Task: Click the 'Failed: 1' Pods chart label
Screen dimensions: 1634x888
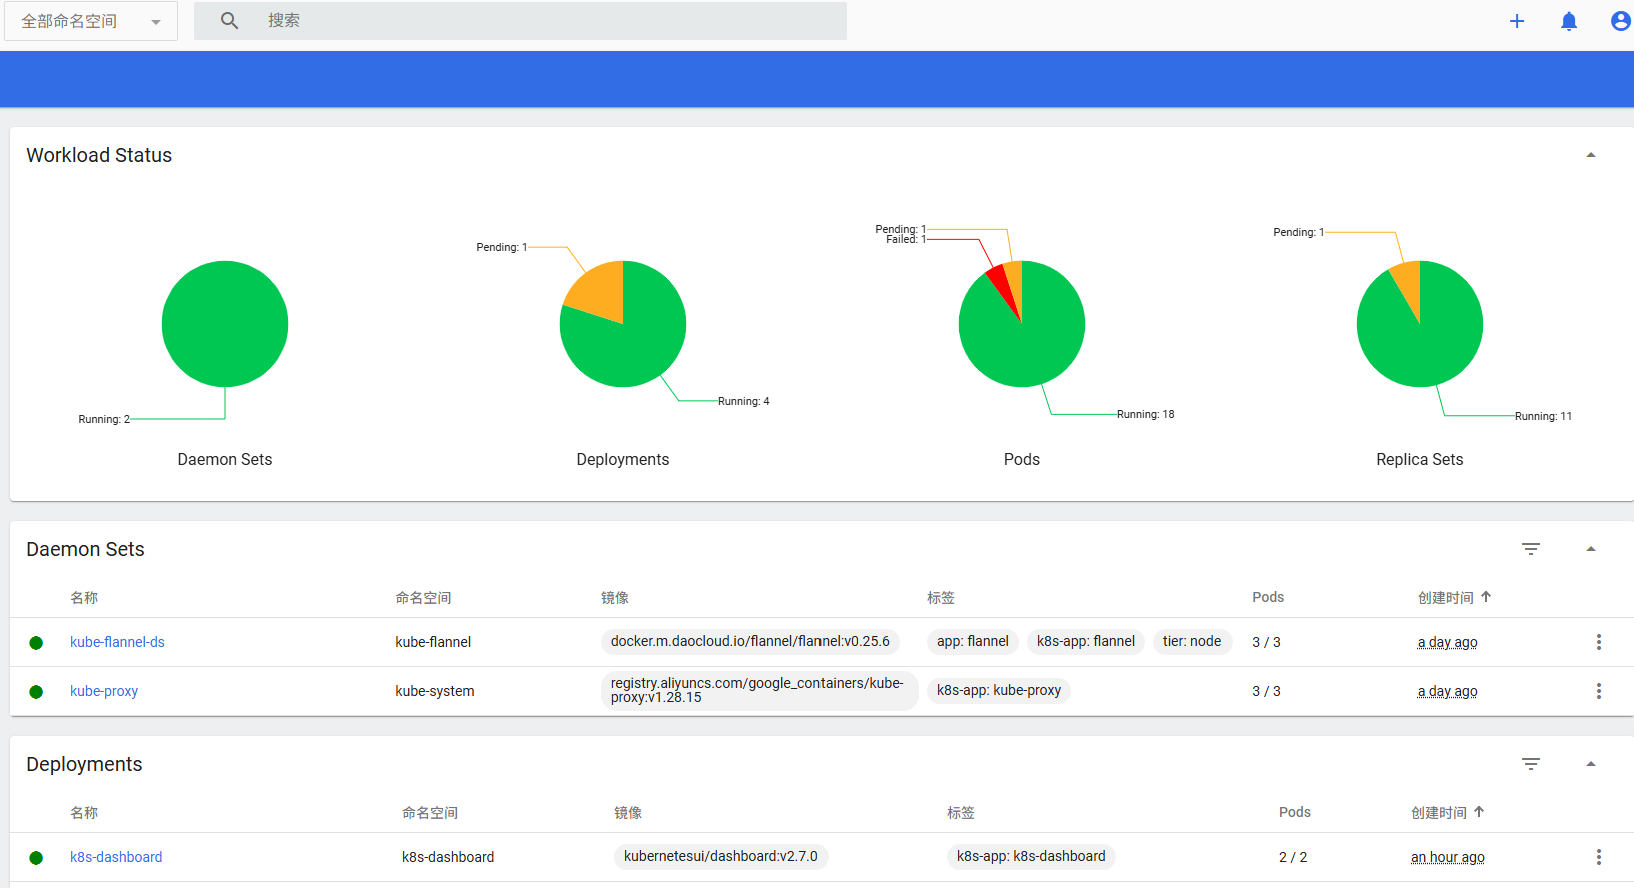Action: [906, 239]
